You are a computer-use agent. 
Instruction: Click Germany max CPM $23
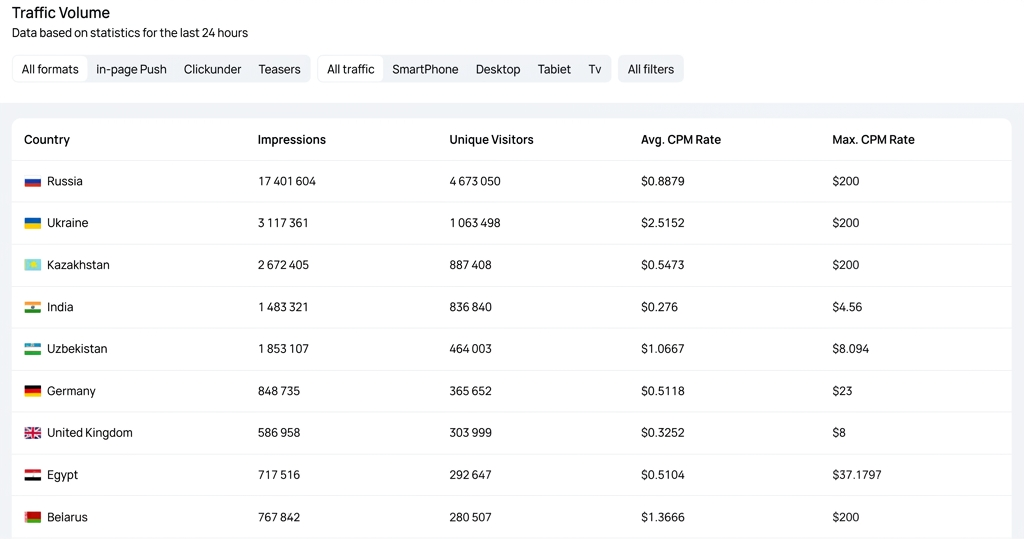(842, 391)
